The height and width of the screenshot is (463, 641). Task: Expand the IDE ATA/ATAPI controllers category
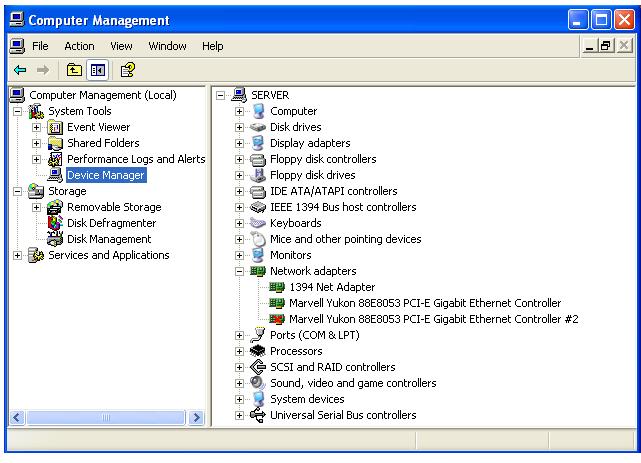click(240, 191)
